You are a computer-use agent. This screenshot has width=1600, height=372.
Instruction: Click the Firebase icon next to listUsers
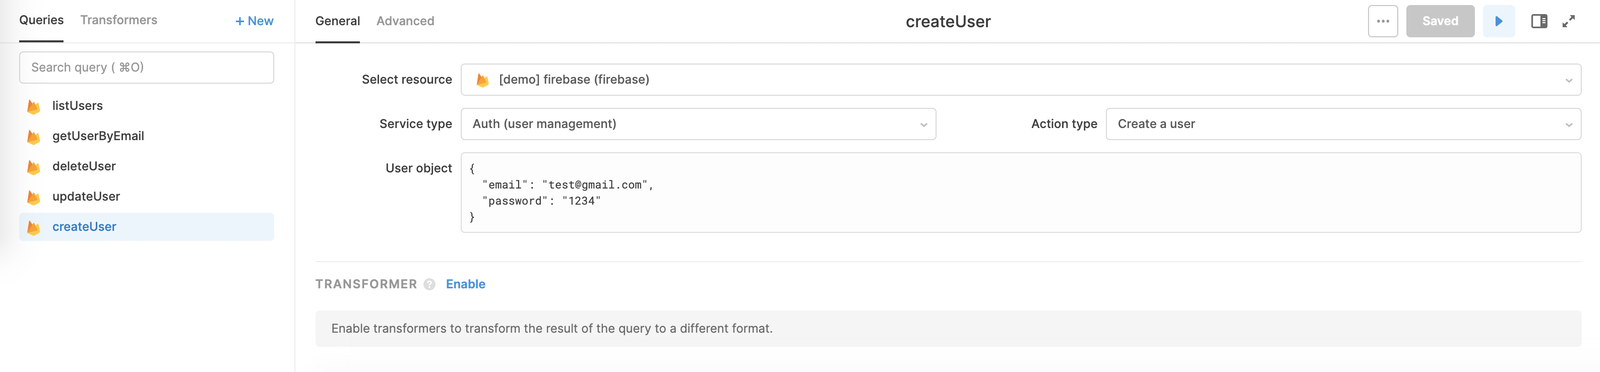point(33,106)
